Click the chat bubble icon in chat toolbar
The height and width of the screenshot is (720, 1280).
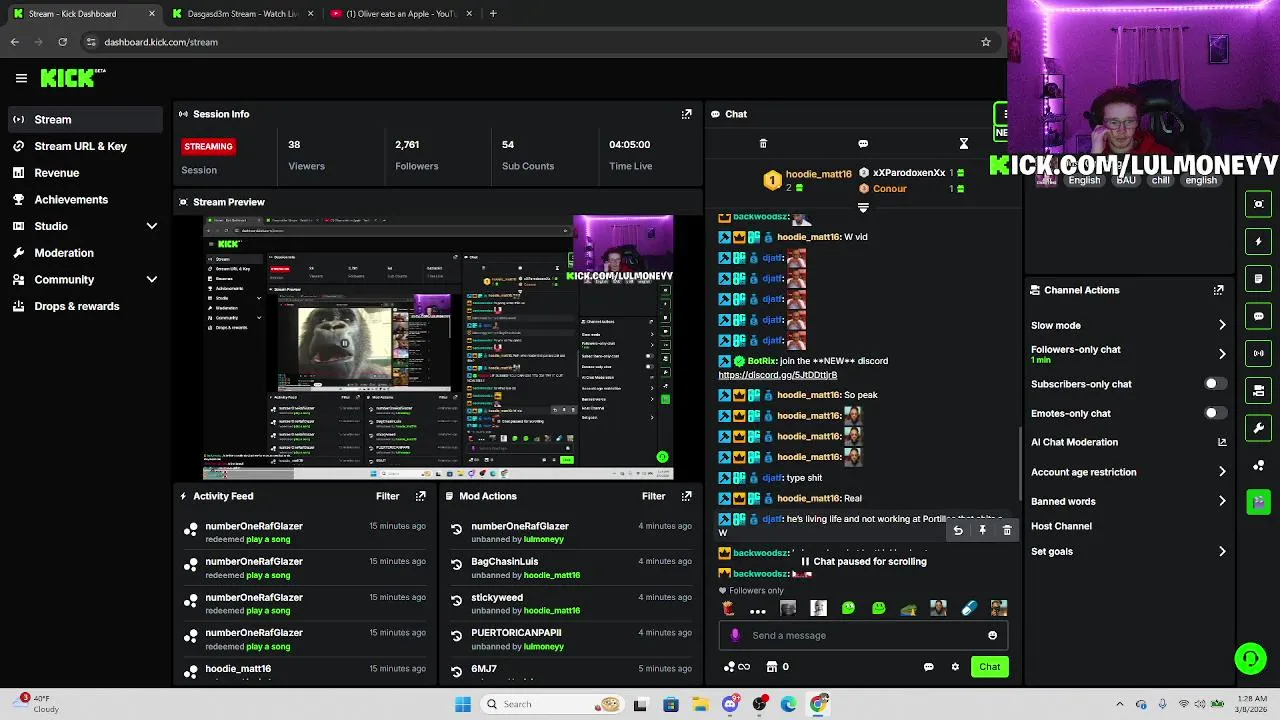point(863,144)
